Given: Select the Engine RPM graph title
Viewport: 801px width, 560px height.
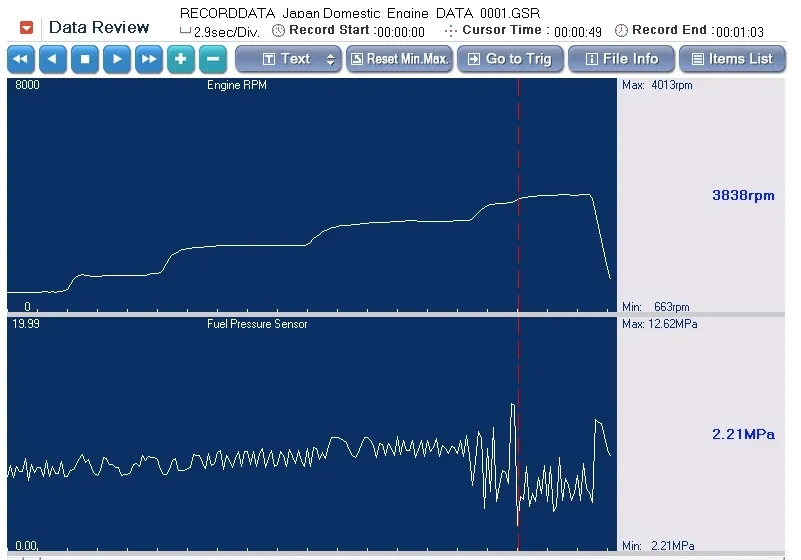Looking at the screenshot, I should (x=237, y=86).
